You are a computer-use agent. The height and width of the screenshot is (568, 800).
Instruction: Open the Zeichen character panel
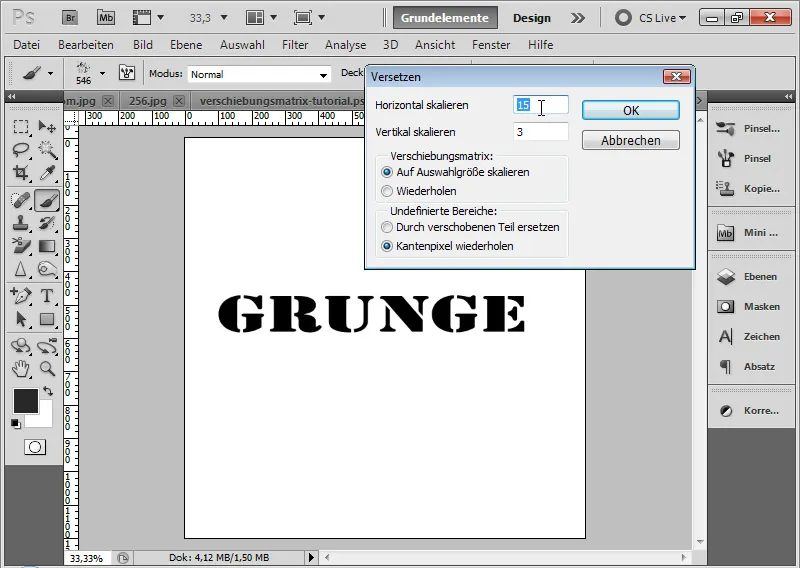[x=748, y=337]
